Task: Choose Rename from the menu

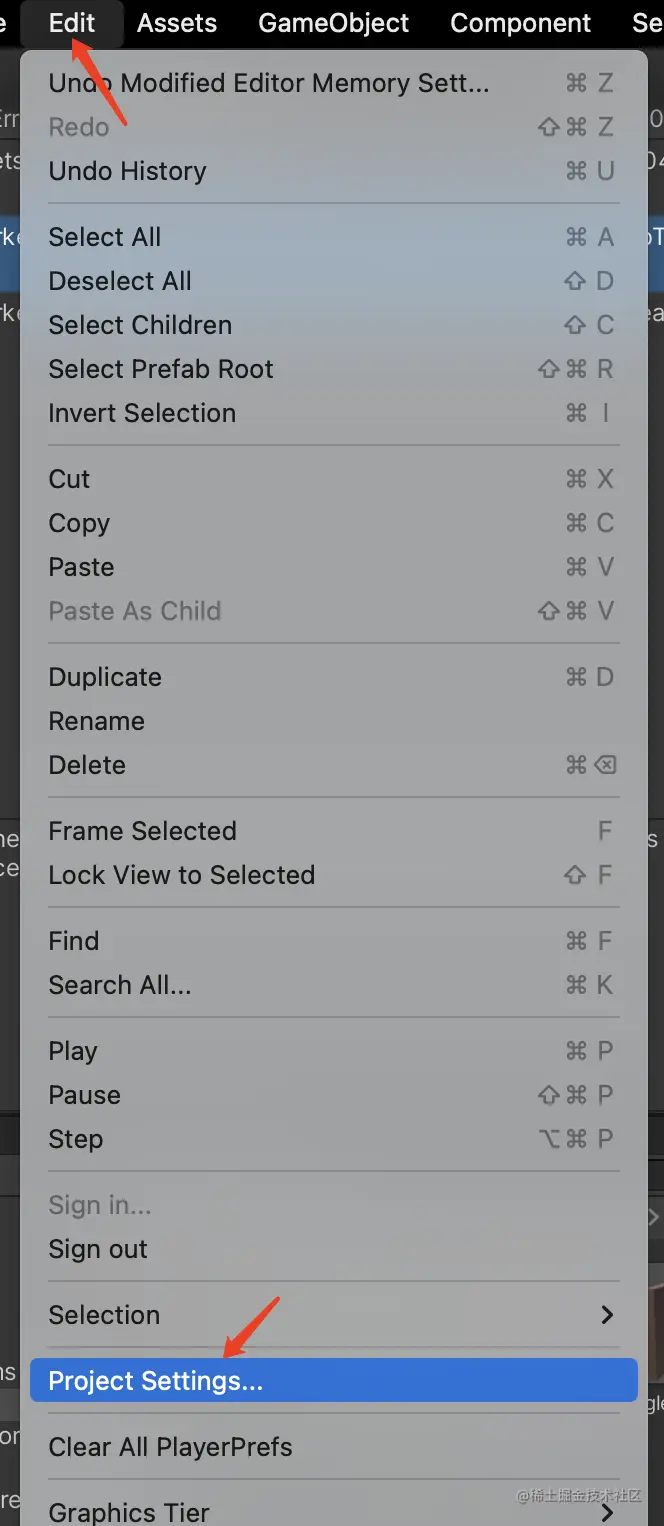Action: click(x=96, y=721)
